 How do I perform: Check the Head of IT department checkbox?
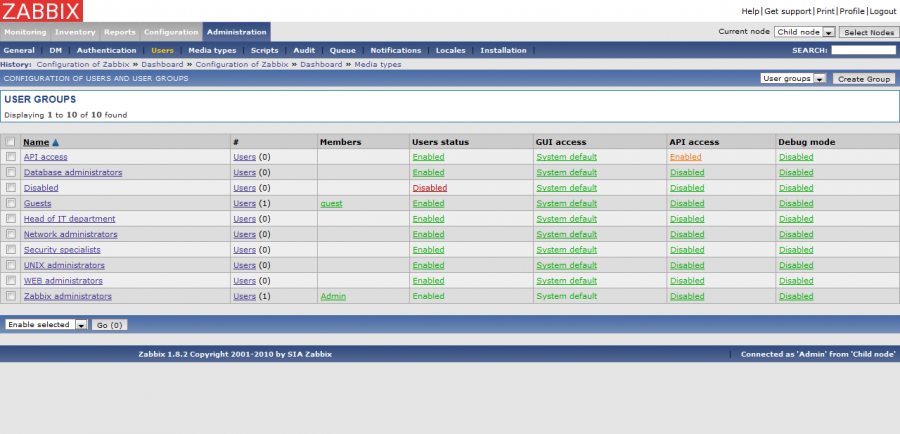coord(10,219)
